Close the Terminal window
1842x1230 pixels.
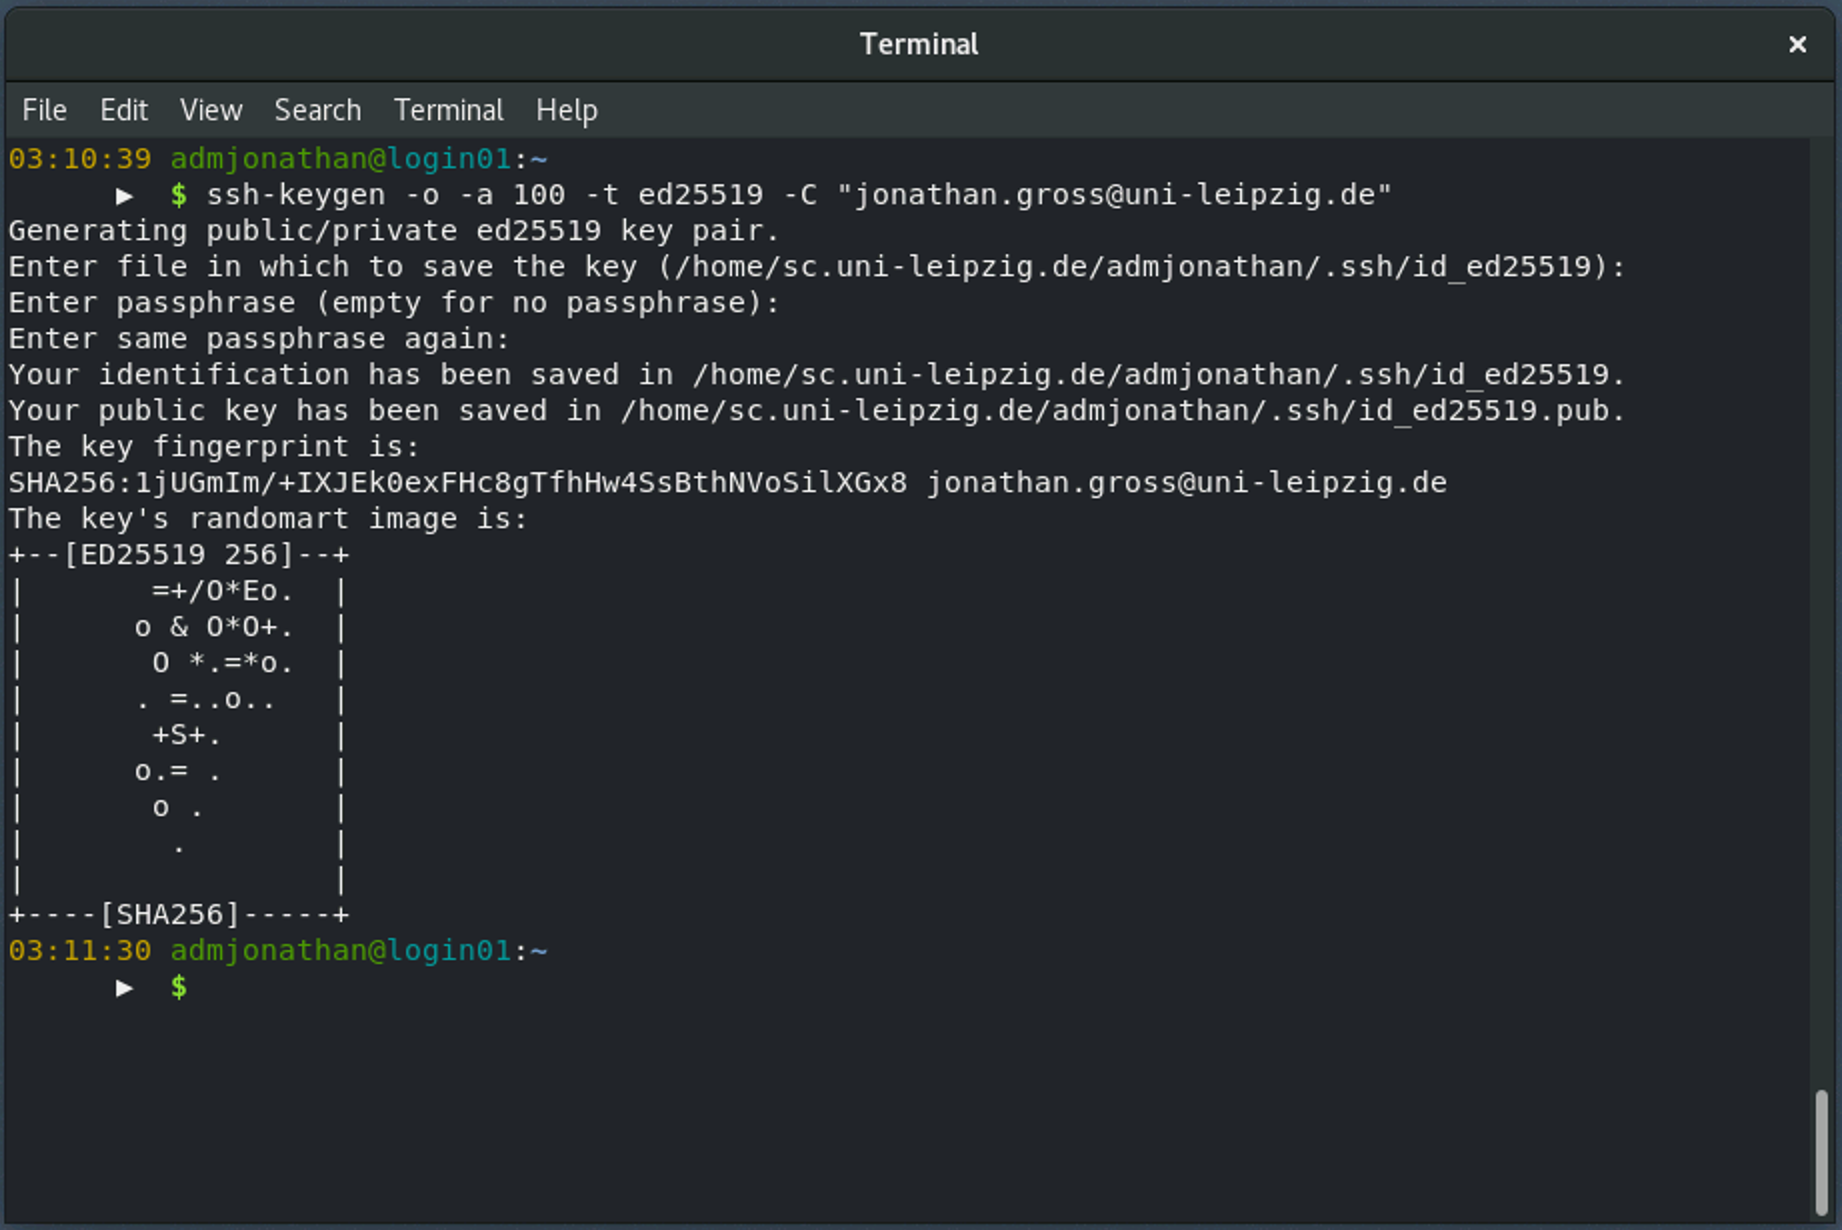point(1797,44)
